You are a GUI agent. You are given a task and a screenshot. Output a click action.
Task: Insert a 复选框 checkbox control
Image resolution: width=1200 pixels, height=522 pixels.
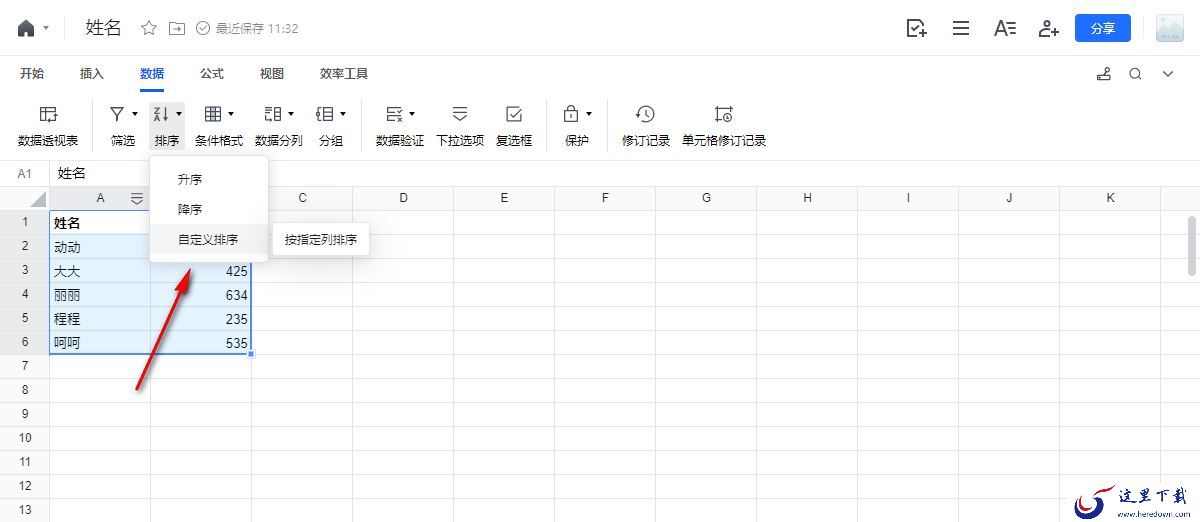coord(514,126)
